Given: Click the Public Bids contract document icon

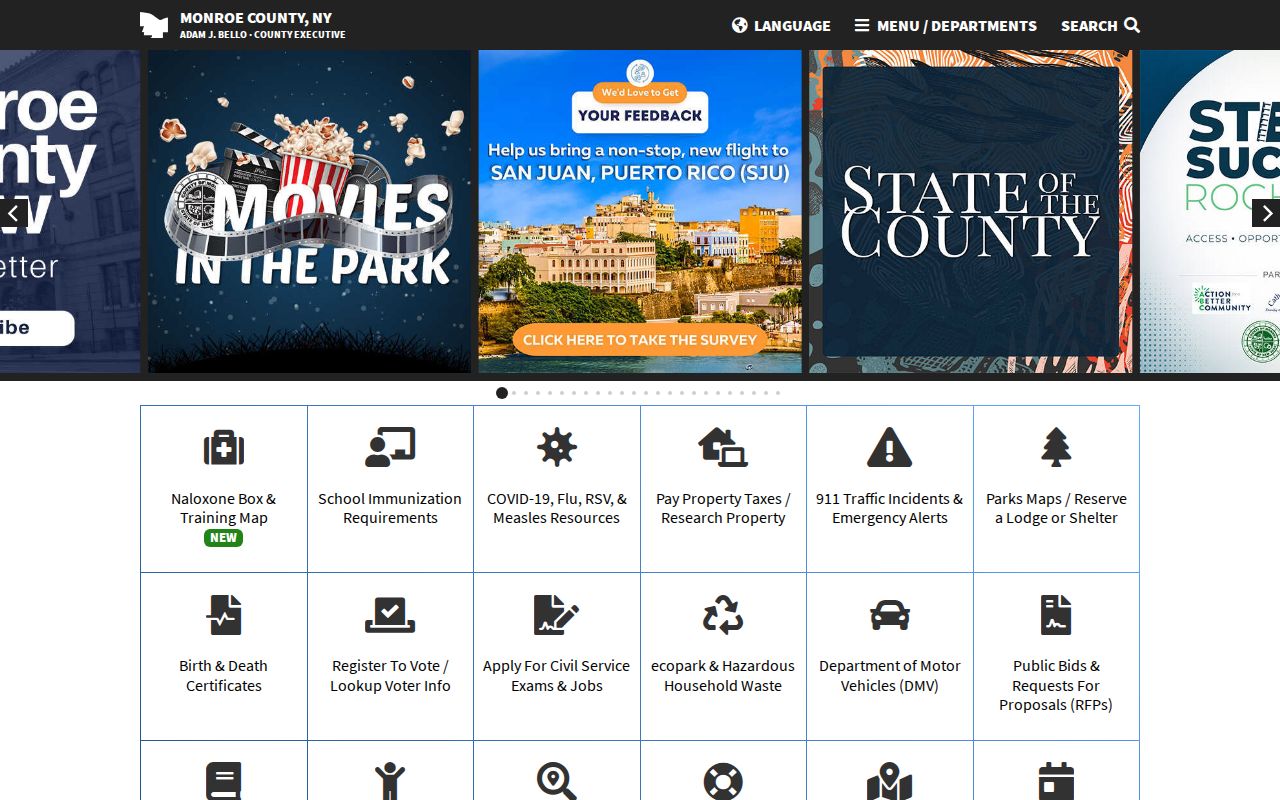Looking at the screenshot, I should click(x=1056, y=615).
